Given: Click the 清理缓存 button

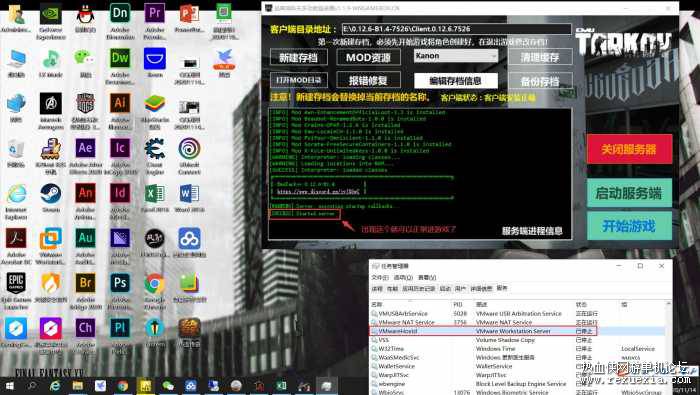Looking at the screenshot, I should pyautogui.click(x=540, y=57).
